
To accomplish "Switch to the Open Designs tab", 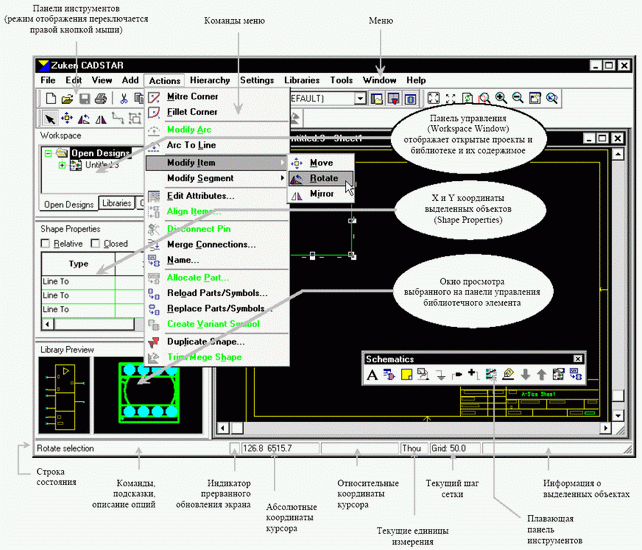I will pos(69,204).
